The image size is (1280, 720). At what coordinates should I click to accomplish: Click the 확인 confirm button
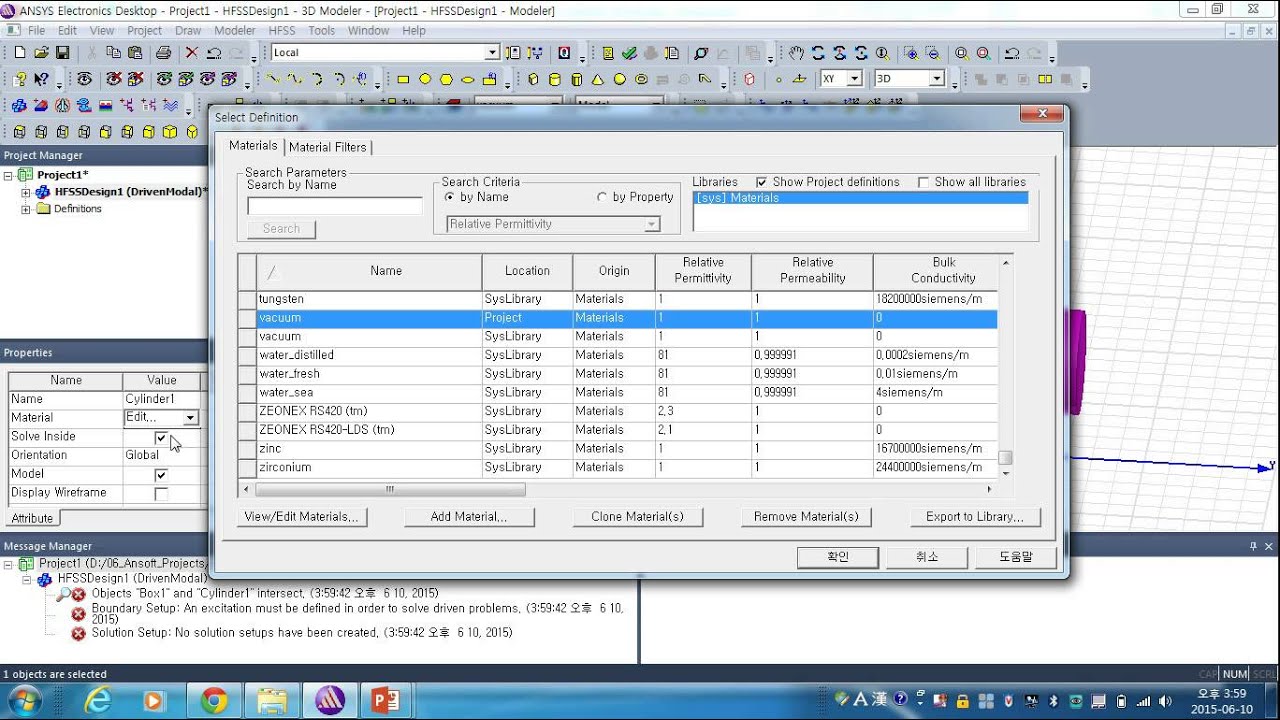[838, 557]
